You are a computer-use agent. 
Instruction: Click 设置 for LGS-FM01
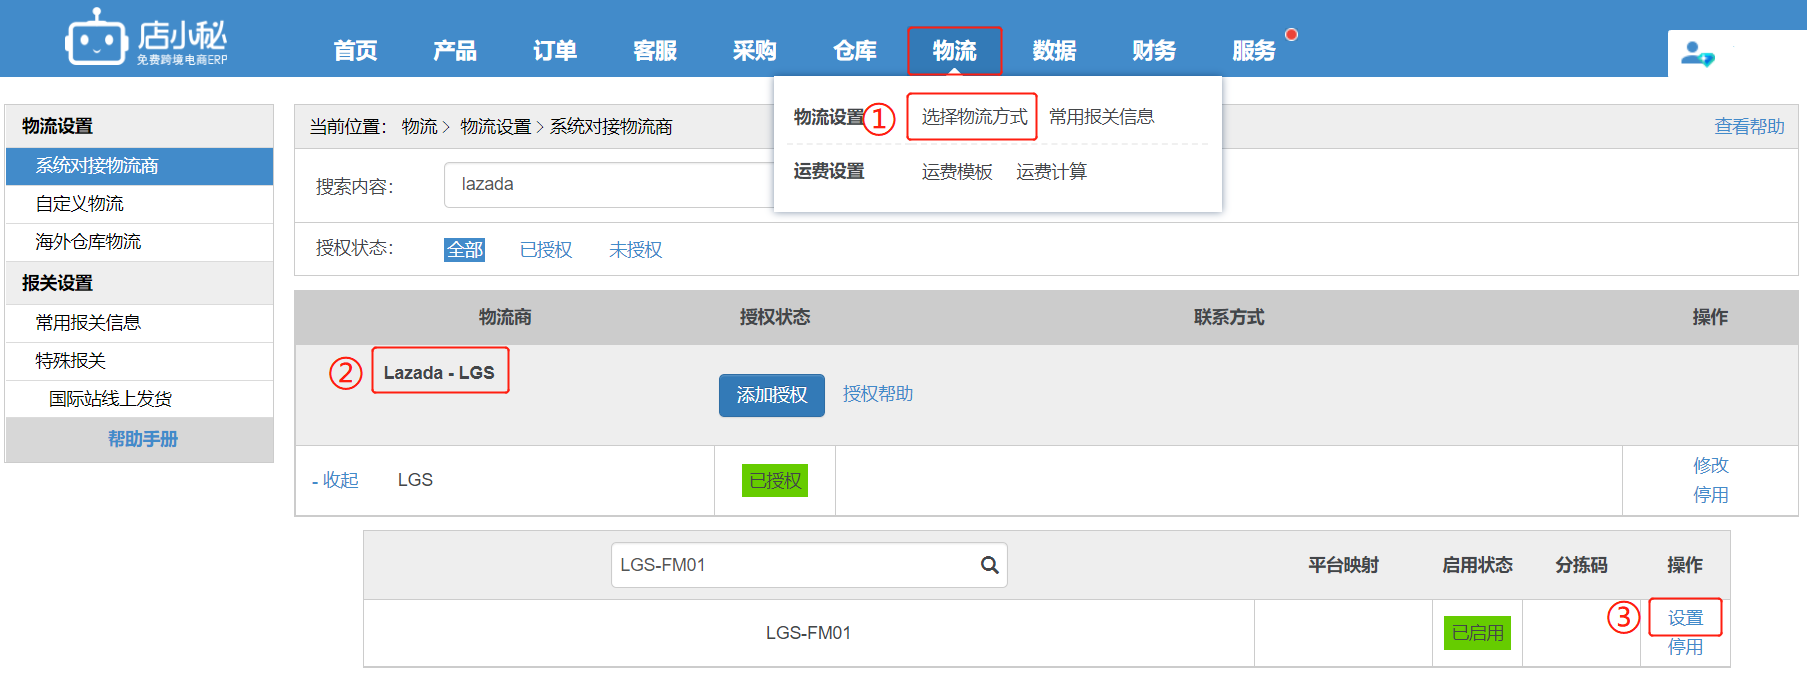[x=1685, y=618]
